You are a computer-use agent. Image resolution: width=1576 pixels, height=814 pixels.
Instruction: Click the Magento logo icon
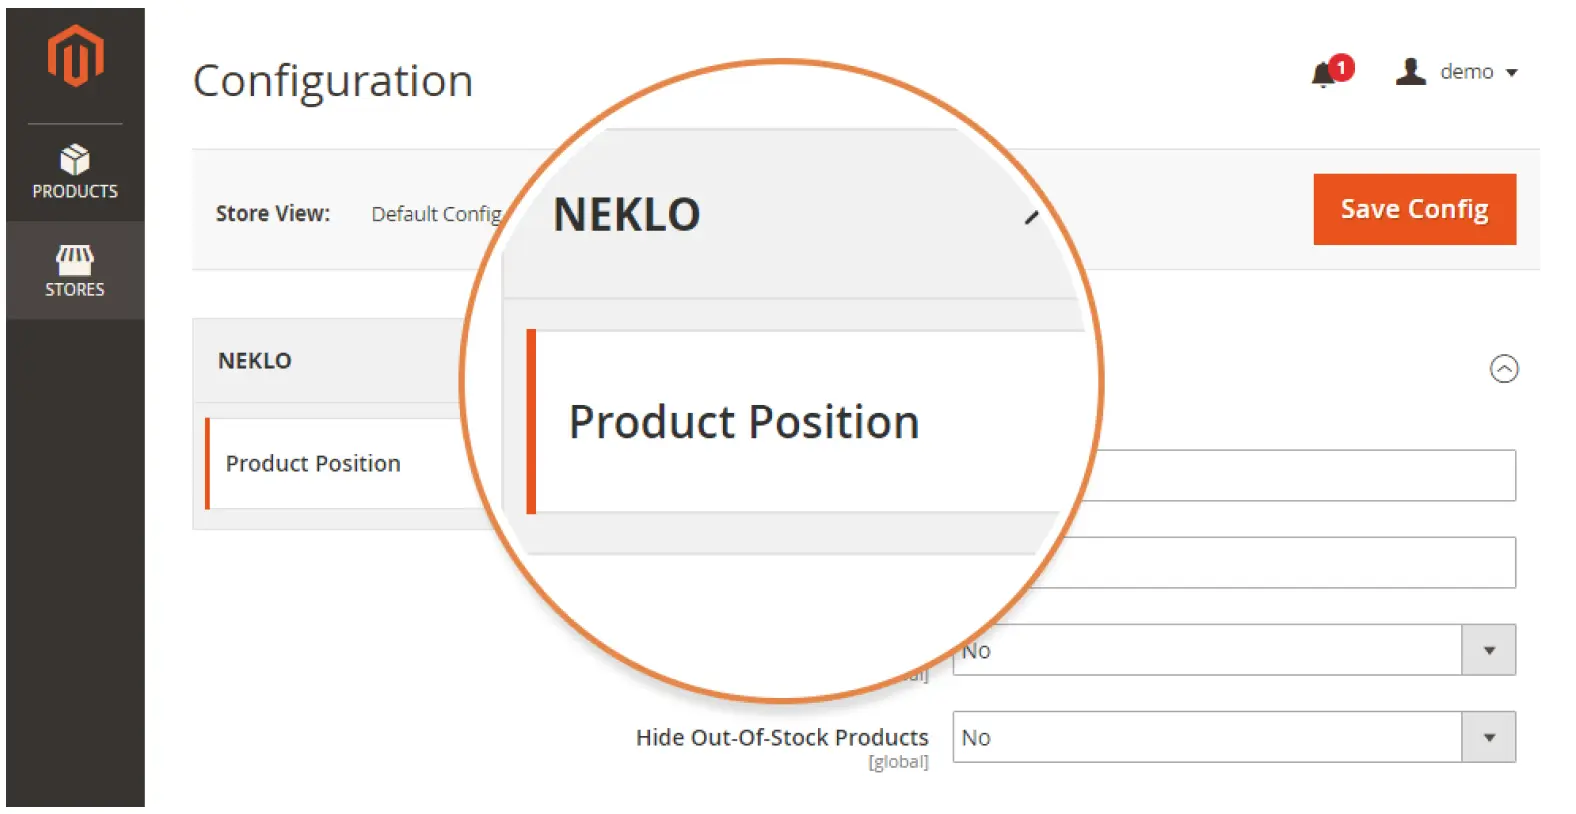click(x=75, y=56)
